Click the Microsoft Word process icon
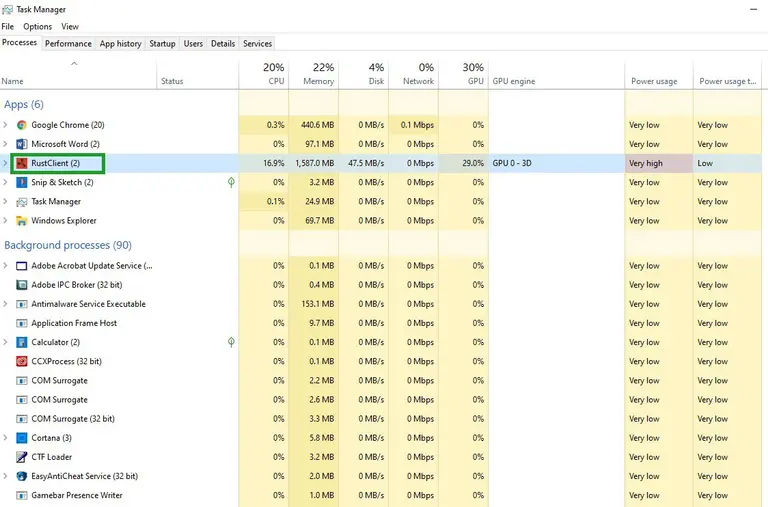This screenshot has width=768, height=507. (22, 144)
